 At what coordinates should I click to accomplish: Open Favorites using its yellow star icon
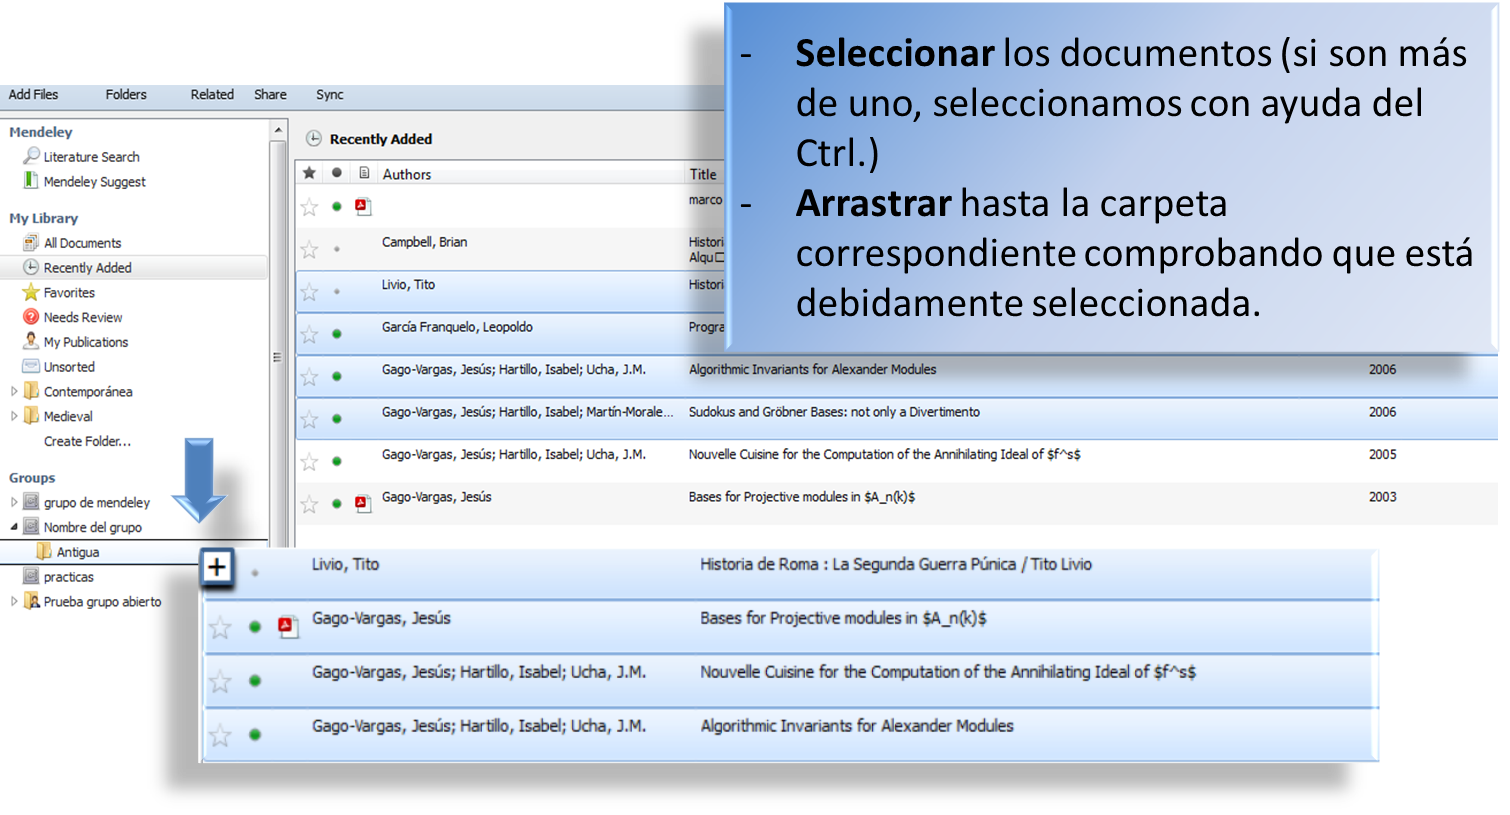coord(31,292)
